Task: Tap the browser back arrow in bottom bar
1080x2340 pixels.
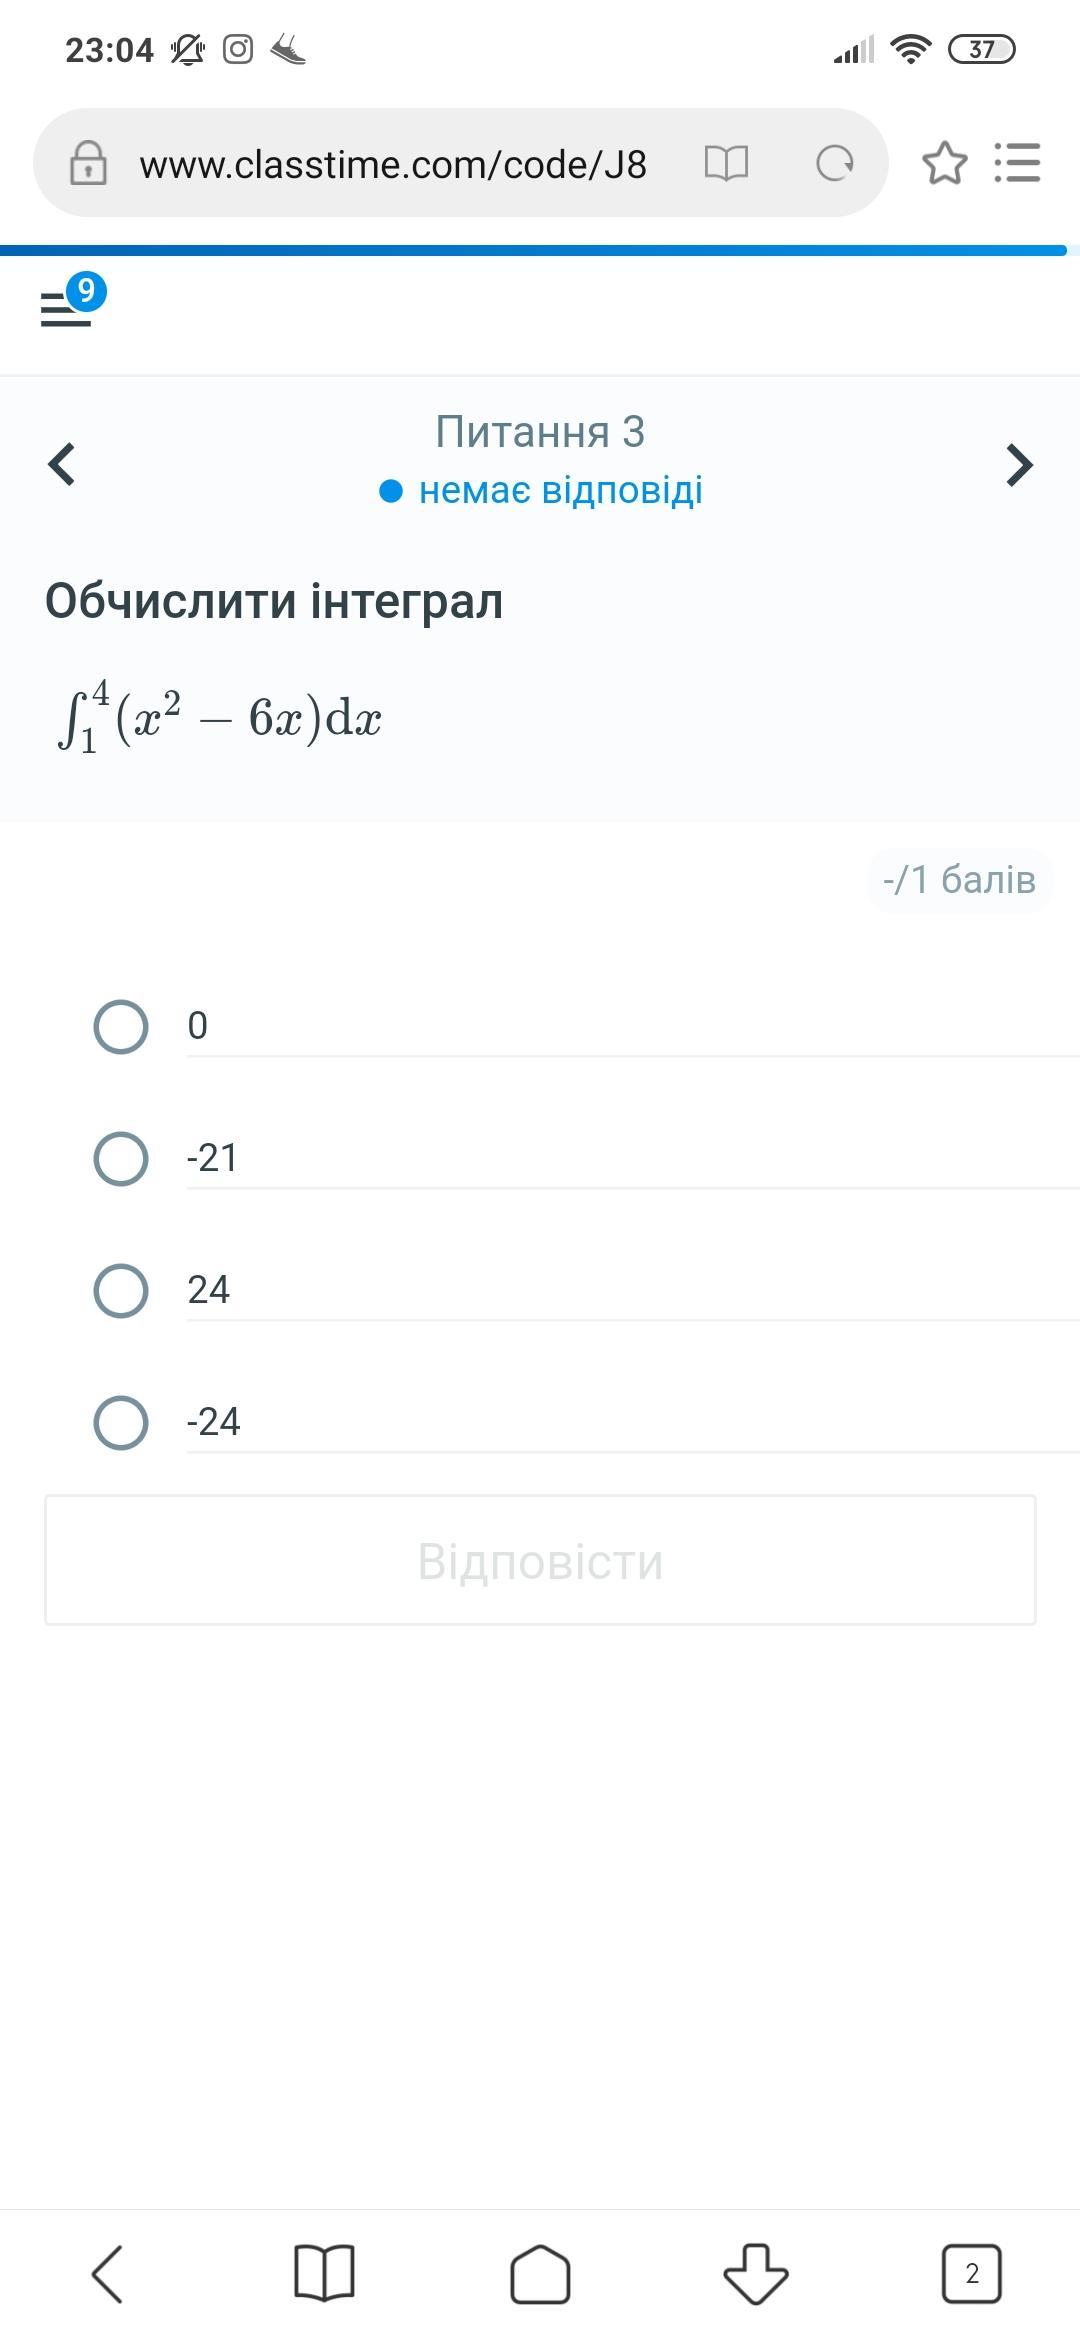Action: click(108, 2274)
